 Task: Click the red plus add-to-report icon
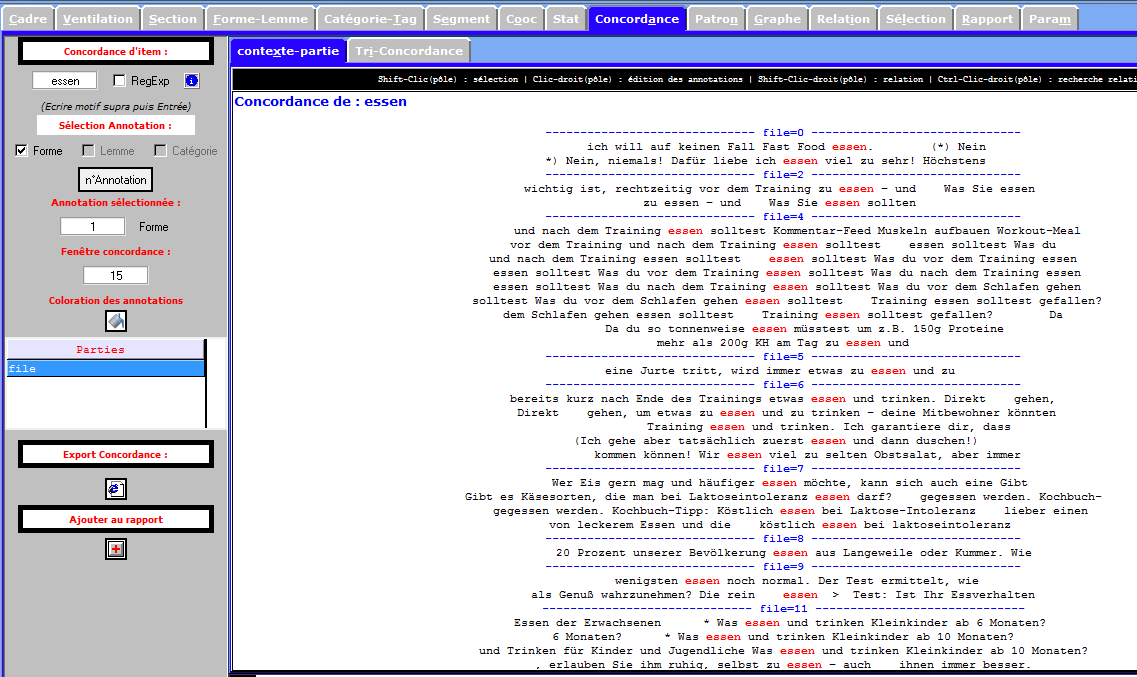click(x=116, y=549)
